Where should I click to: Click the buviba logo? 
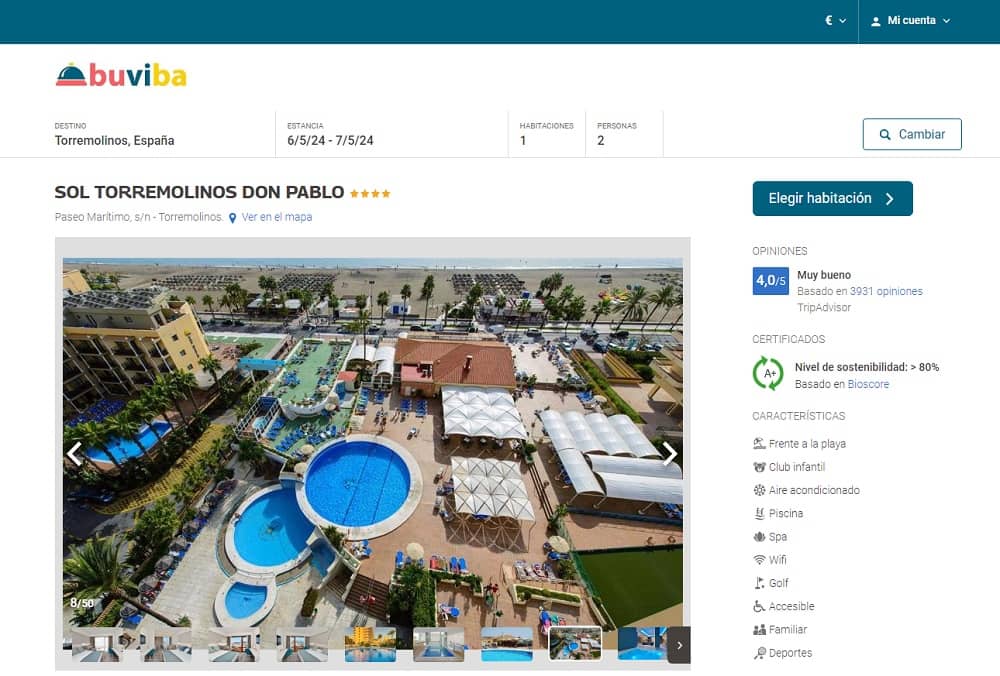(x=121, y=75)
